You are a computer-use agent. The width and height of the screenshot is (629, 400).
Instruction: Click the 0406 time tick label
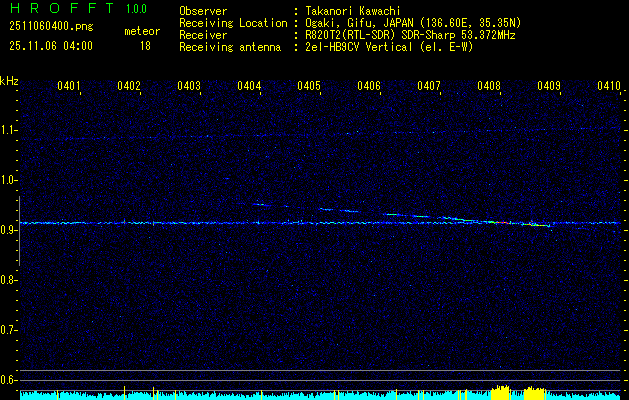click(369, 87)
